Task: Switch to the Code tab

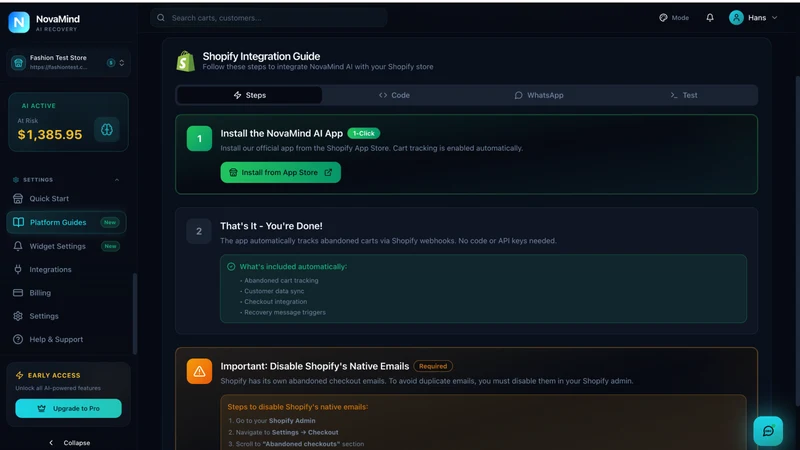Action: pyautogui.click(x=394, y=95)
